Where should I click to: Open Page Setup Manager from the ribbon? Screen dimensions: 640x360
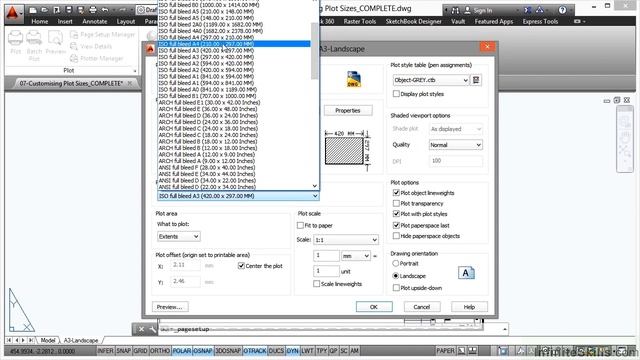coord(102,35)
